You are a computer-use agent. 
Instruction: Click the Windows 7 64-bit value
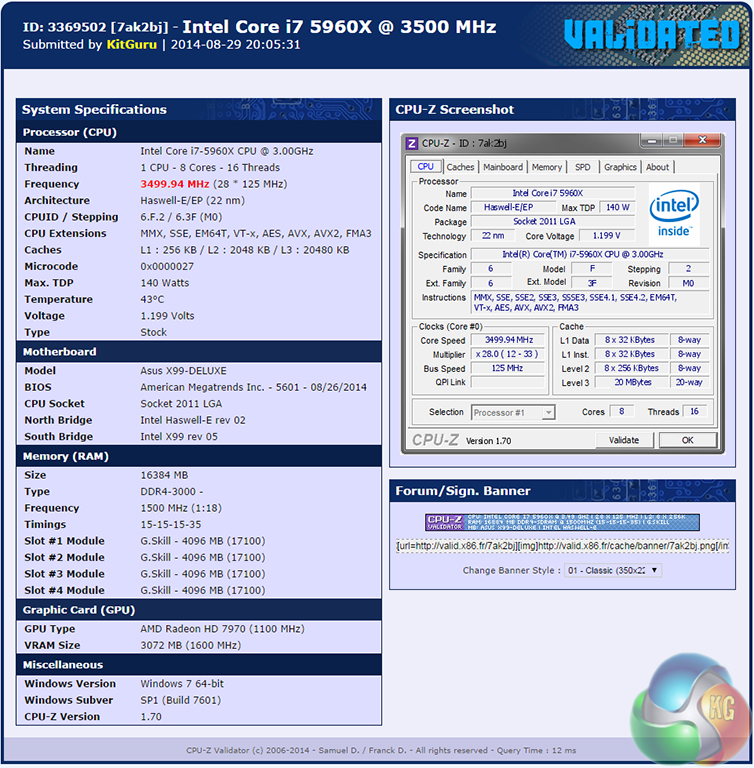tap(182, 684)
